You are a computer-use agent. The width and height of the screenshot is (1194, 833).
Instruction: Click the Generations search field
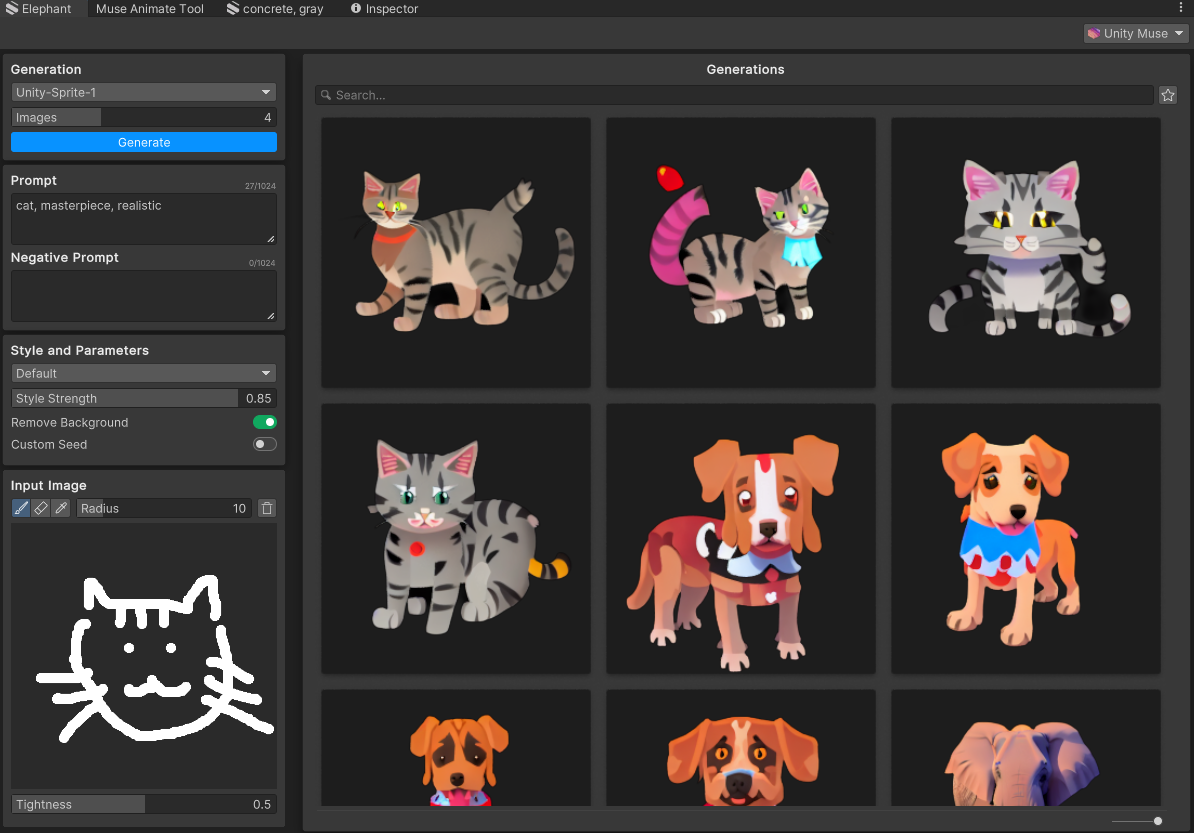(x=735, y=95)
